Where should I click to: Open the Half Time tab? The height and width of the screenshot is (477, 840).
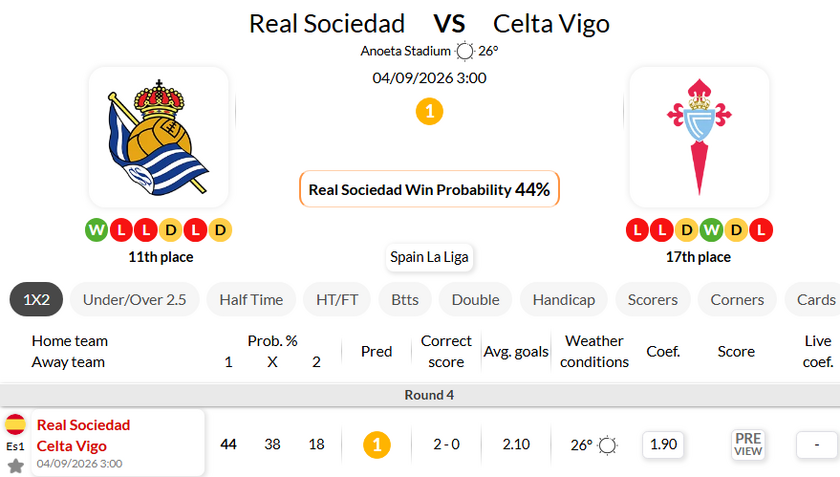pyautogui.click(x=251, y=300)
